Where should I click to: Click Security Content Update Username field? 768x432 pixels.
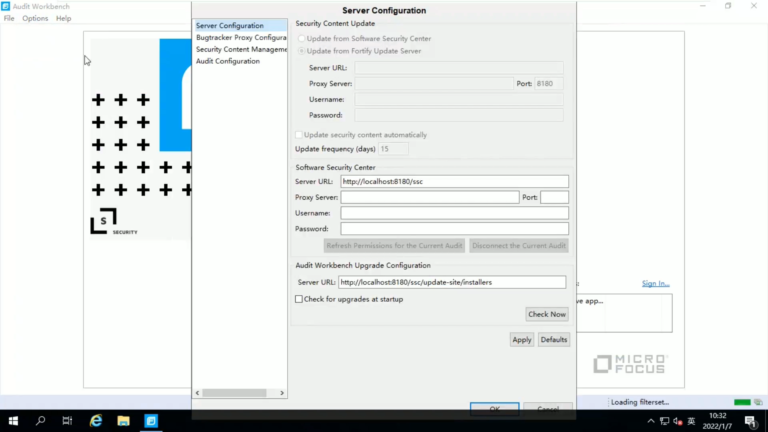coord(459,99)
